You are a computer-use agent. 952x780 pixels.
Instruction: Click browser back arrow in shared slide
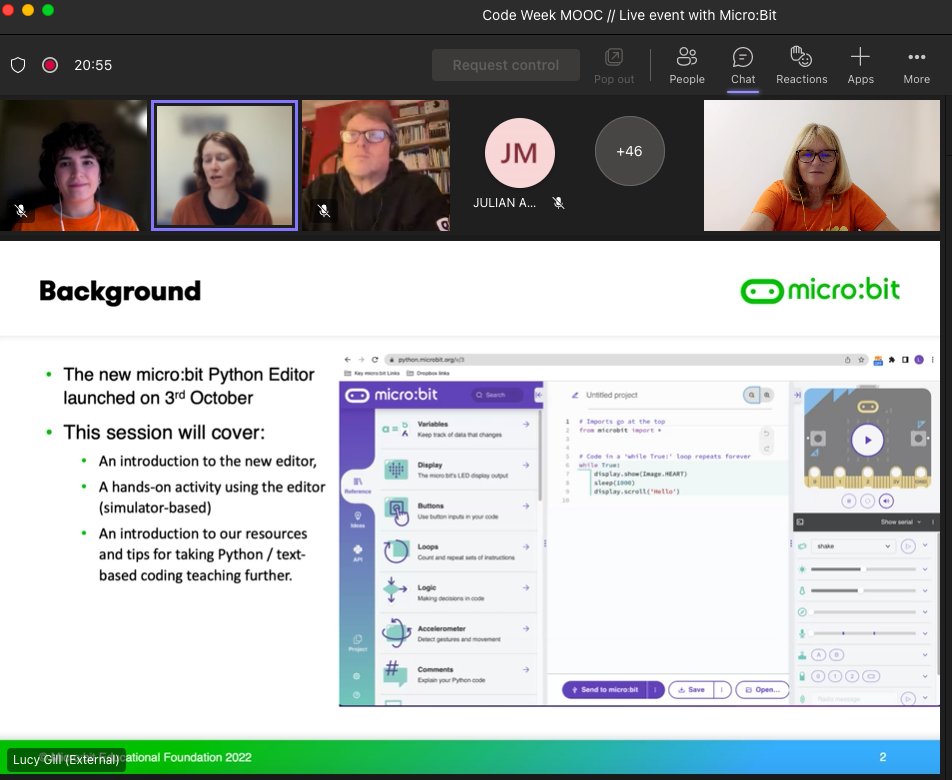point(347,359)
